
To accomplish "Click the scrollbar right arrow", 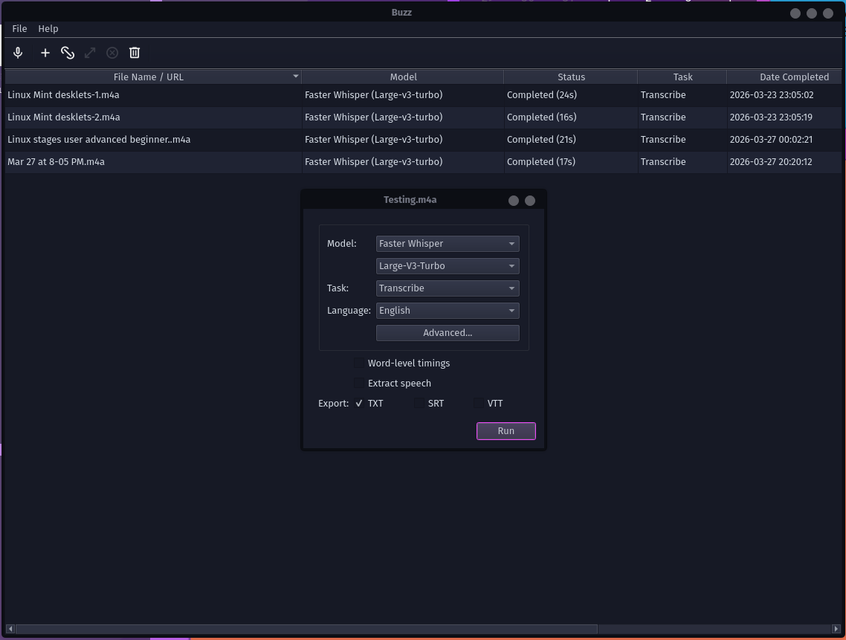I will 836,629.
